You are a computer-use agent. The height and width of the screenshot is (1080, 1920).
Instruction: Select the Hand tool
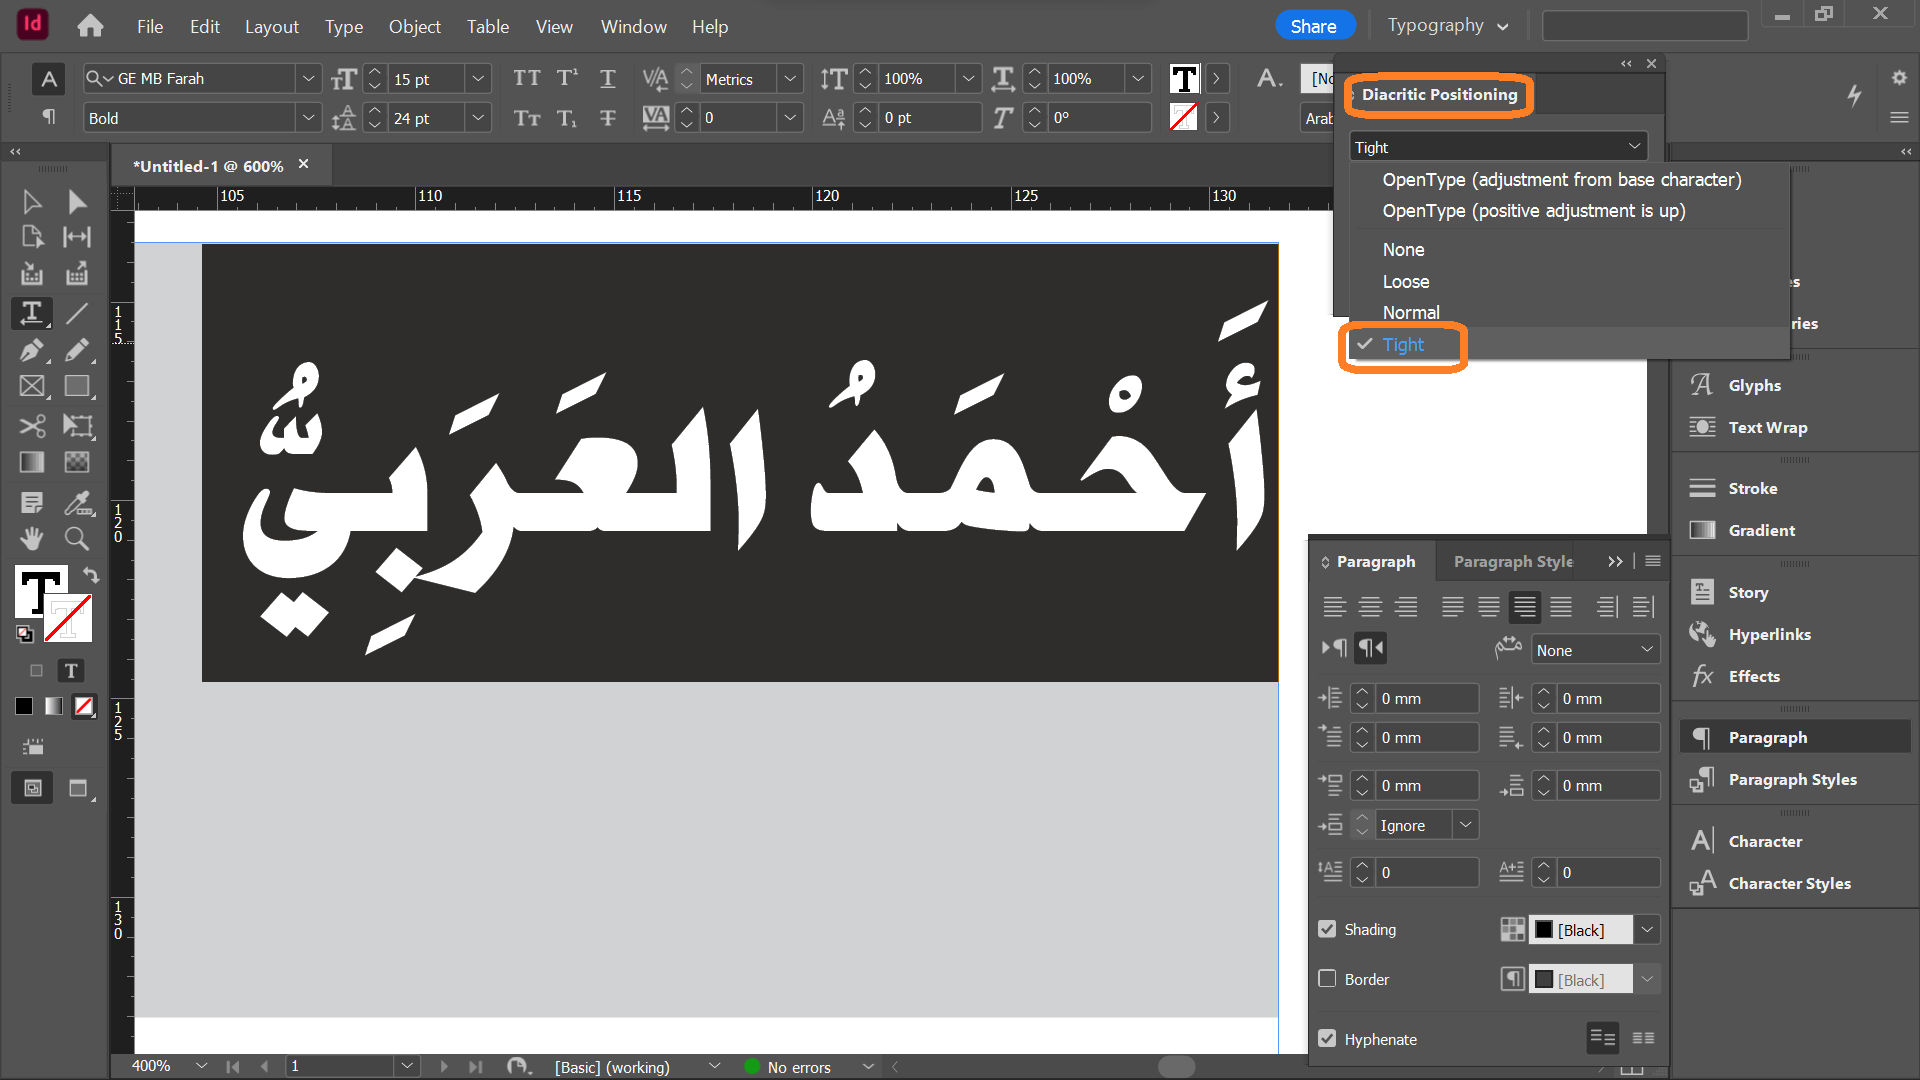32,539
